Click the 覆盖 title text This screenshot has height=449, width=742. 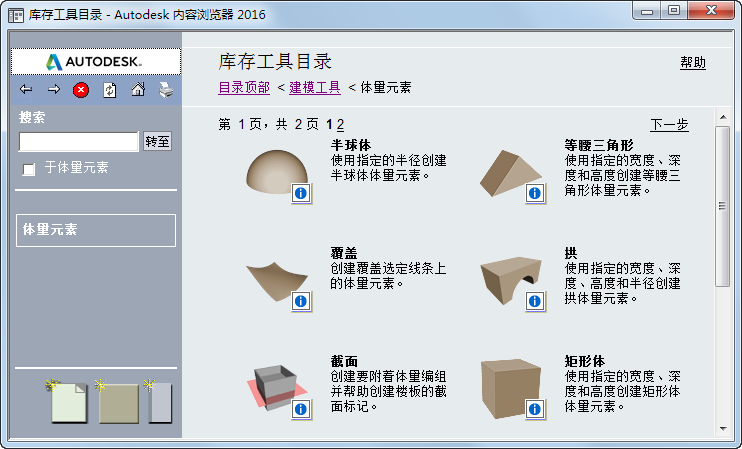pos(344,253)
